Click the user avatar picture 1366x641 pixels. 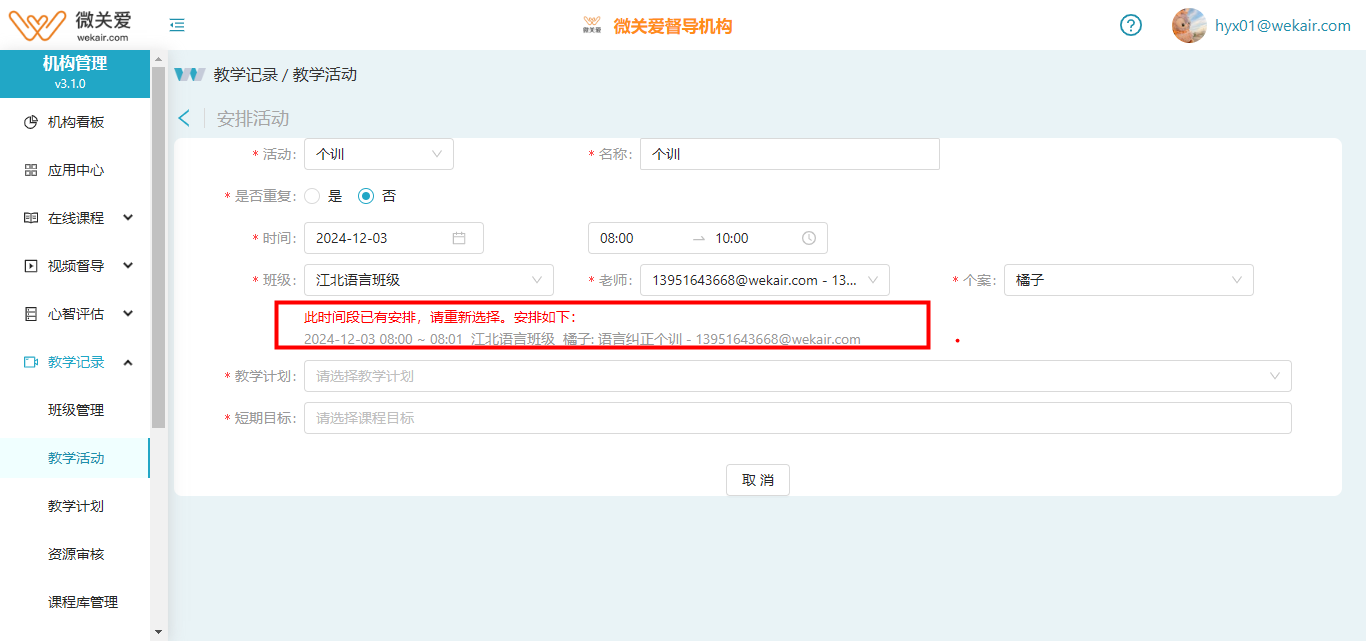(1188, 26)
